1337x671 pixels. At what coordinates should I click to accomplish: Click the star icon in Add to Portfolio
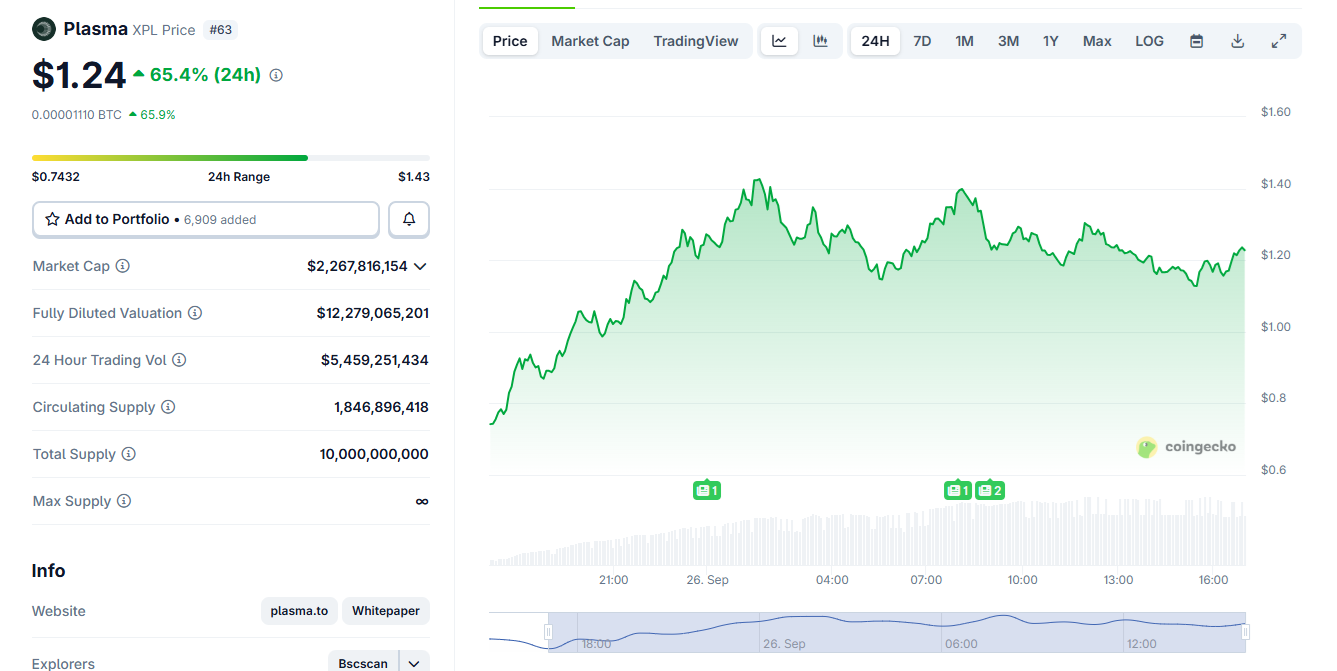[51, 218]
